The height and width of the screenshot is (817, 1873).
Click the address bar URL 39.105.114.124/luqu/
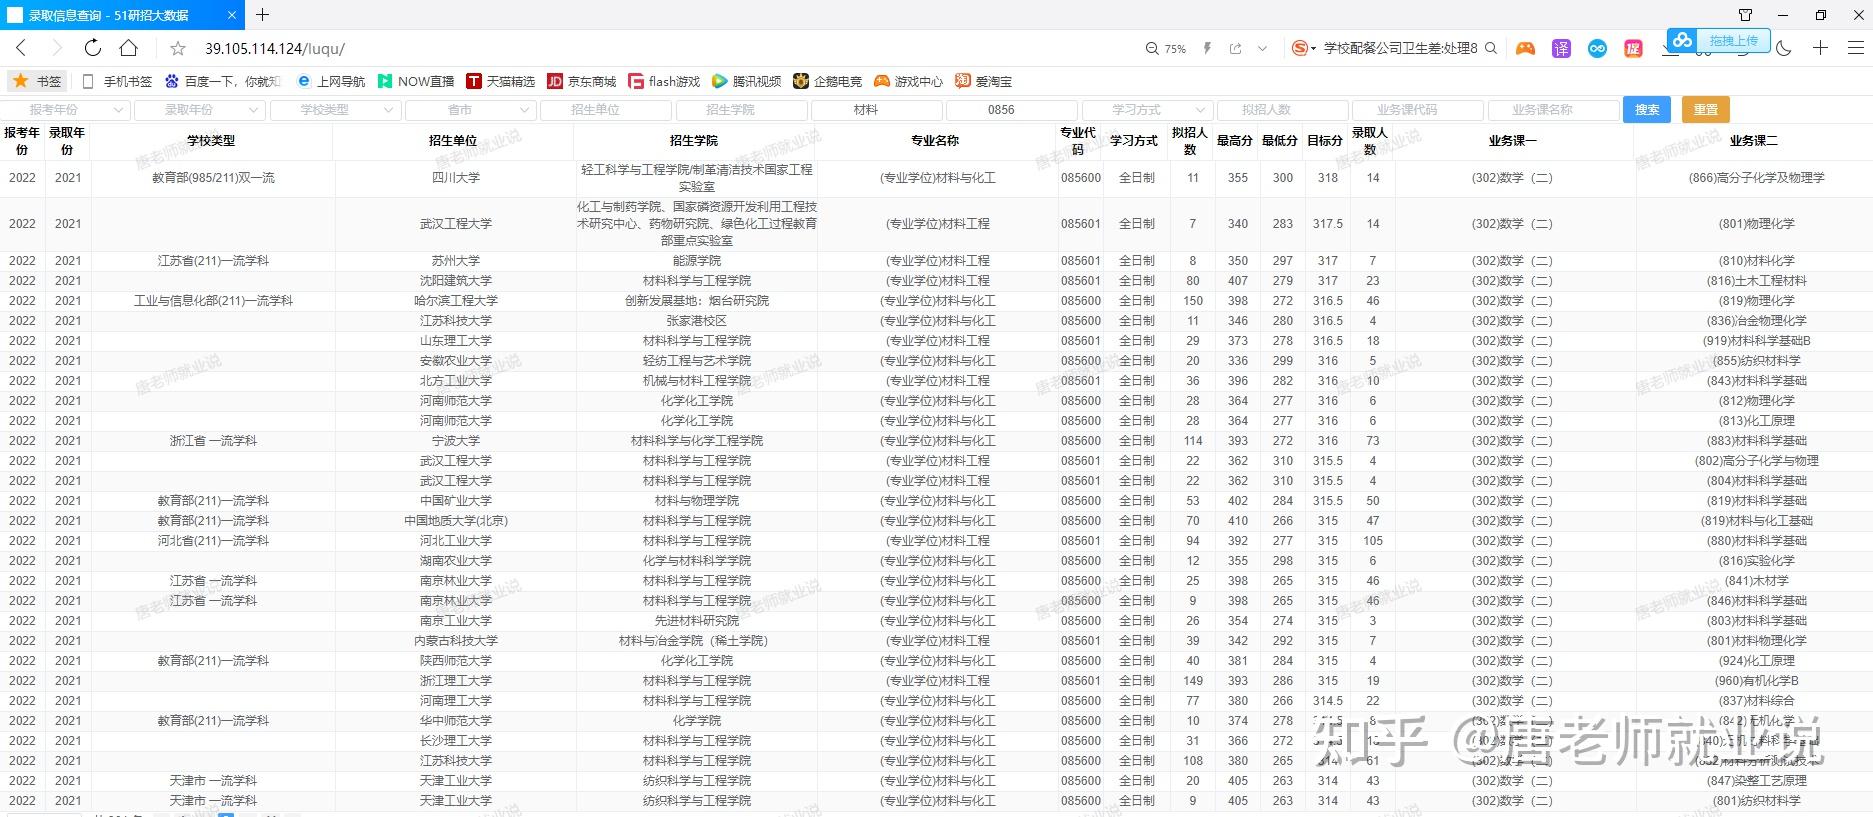click(x=275, y=48)
